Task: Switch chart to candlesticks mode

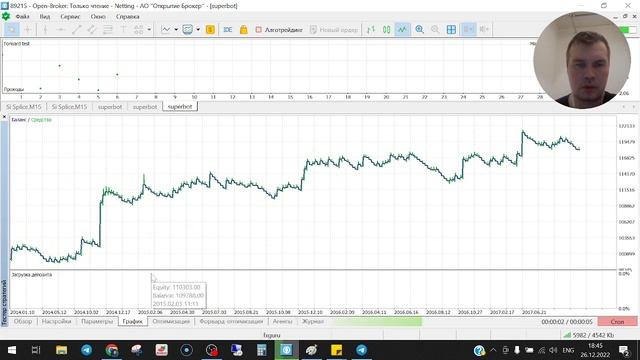Action: click(387, 29)
